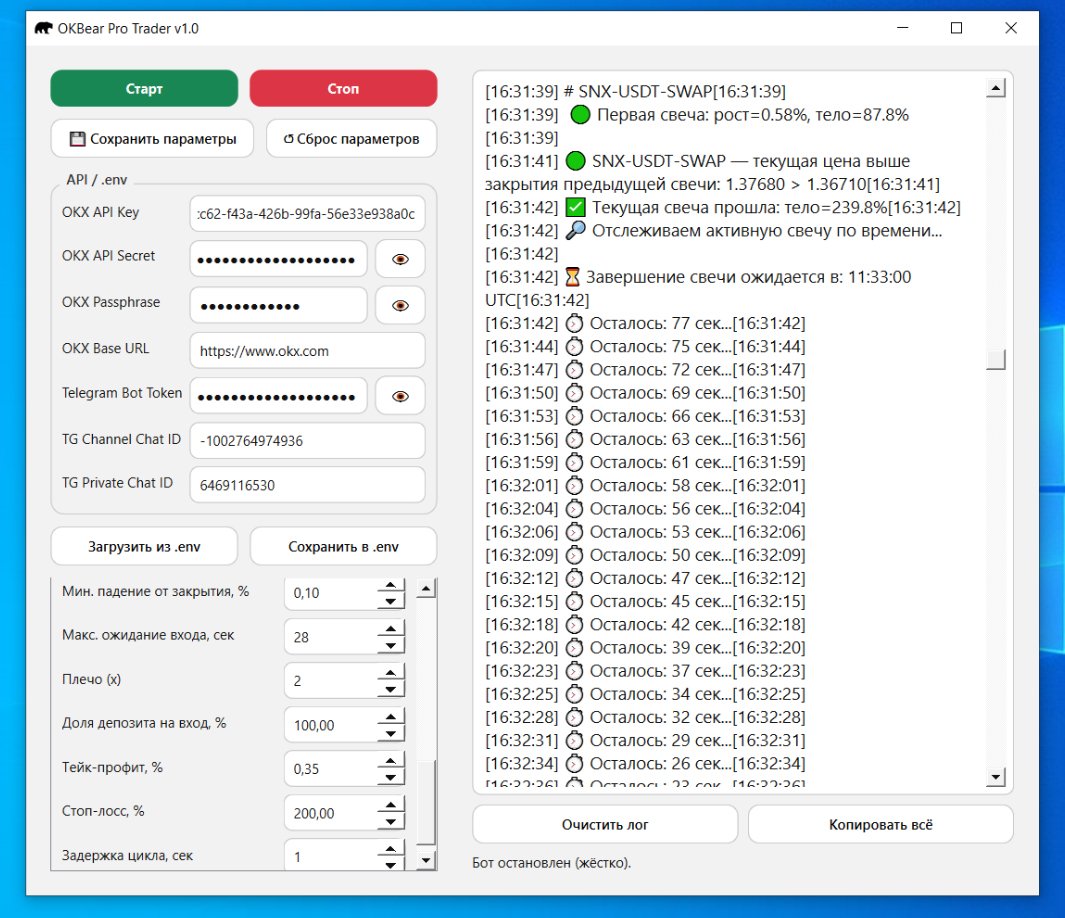Increase Плечо (x) value with up arrow
Screen dimensions: 1065x918
390,673
